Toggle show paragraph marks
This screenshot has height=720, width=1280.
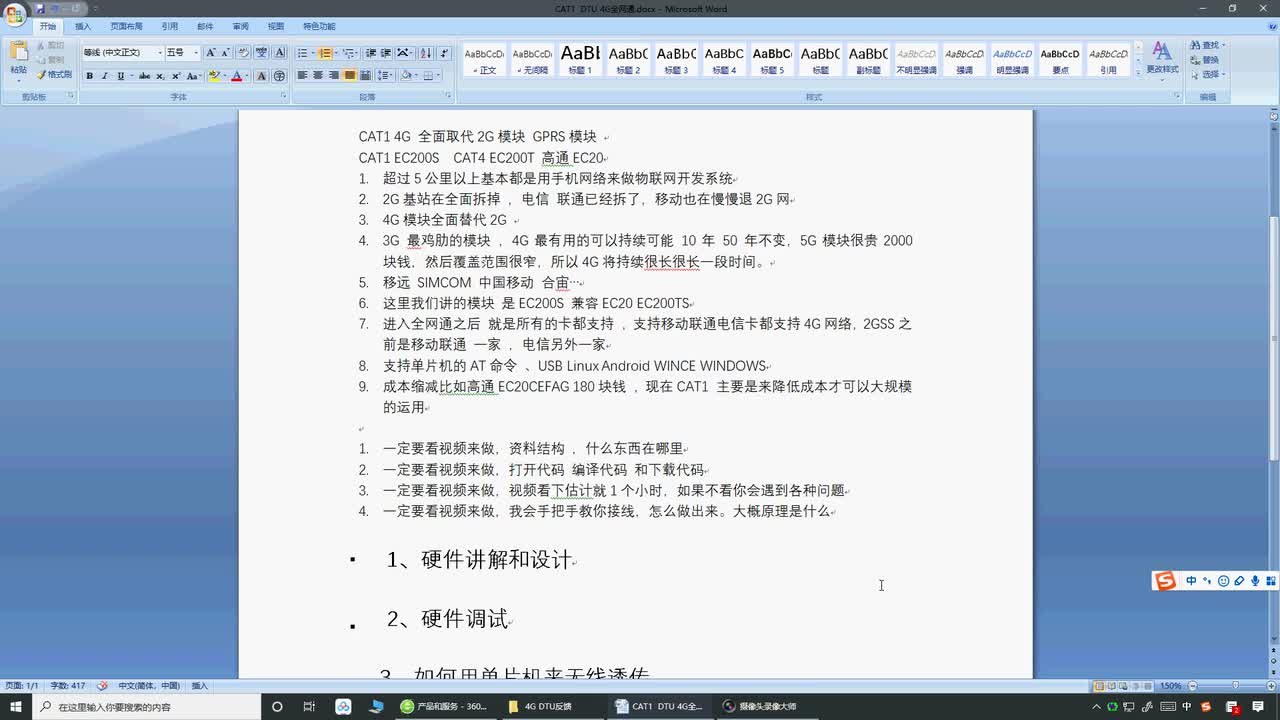(x=444, y=52)
